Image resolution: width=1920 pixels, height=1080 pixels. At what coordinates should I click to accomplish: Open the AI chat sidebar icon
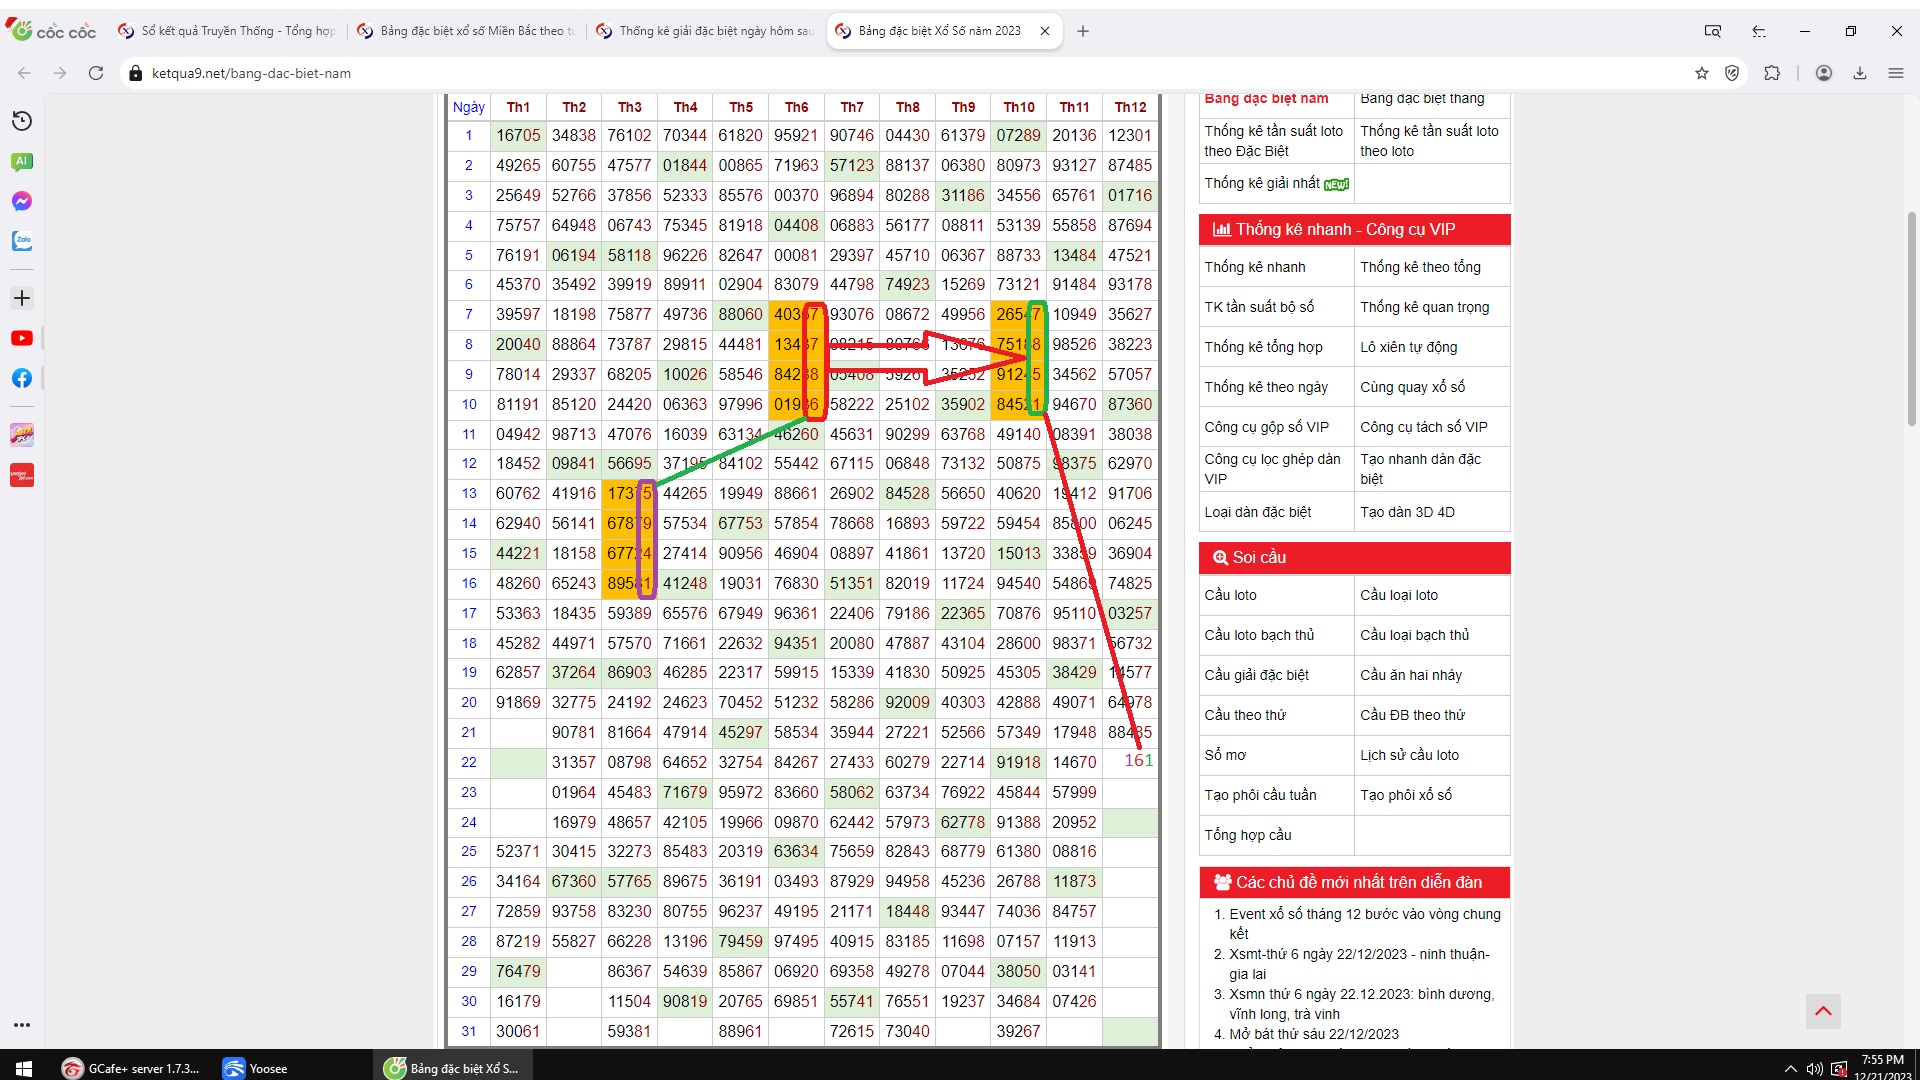[22, 161]
